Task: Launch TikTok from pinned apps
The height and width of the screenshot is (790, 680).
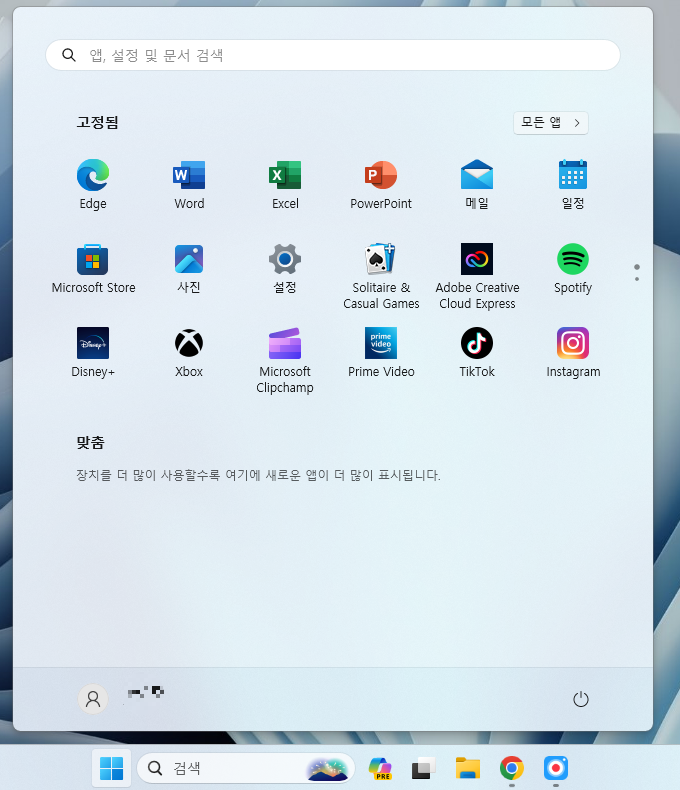Action: [477, 353]
